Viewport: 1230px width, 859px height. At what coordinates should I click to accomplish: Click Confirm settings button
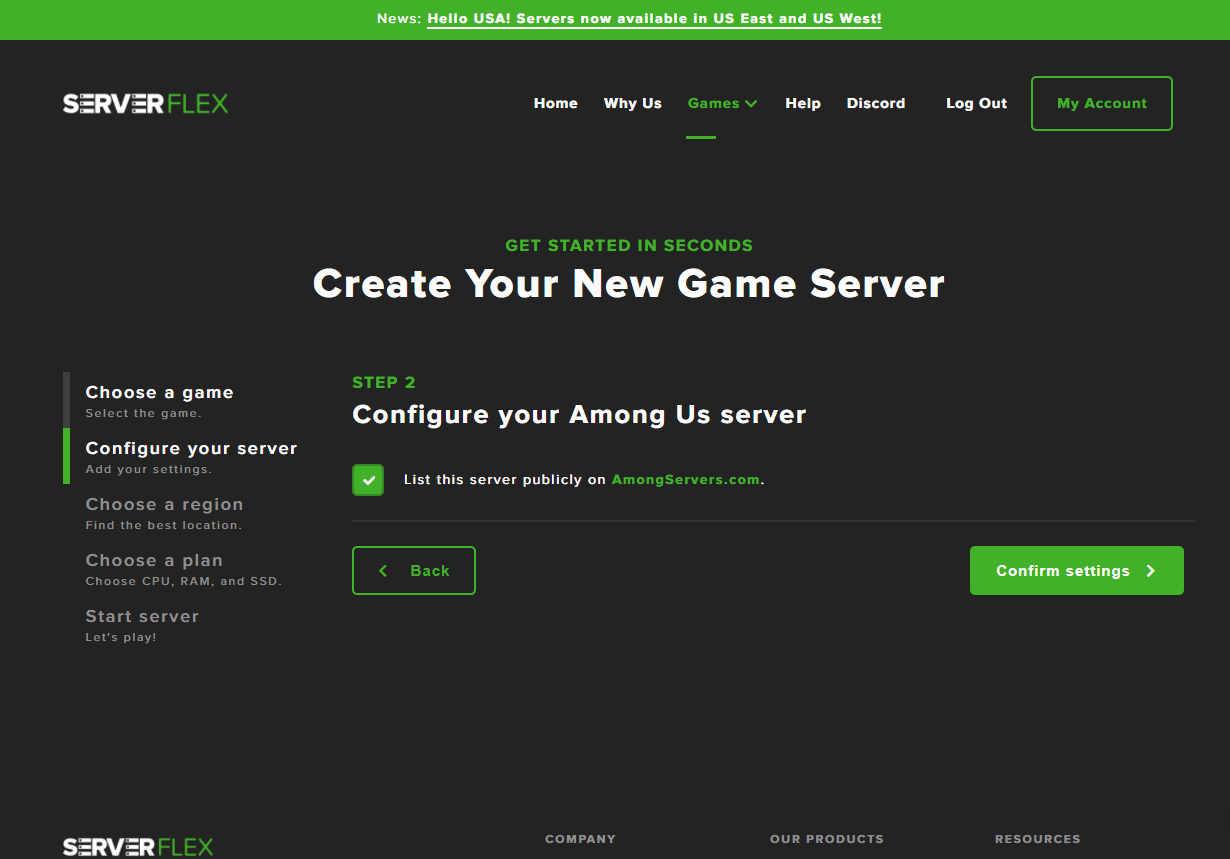point(1077,571)
